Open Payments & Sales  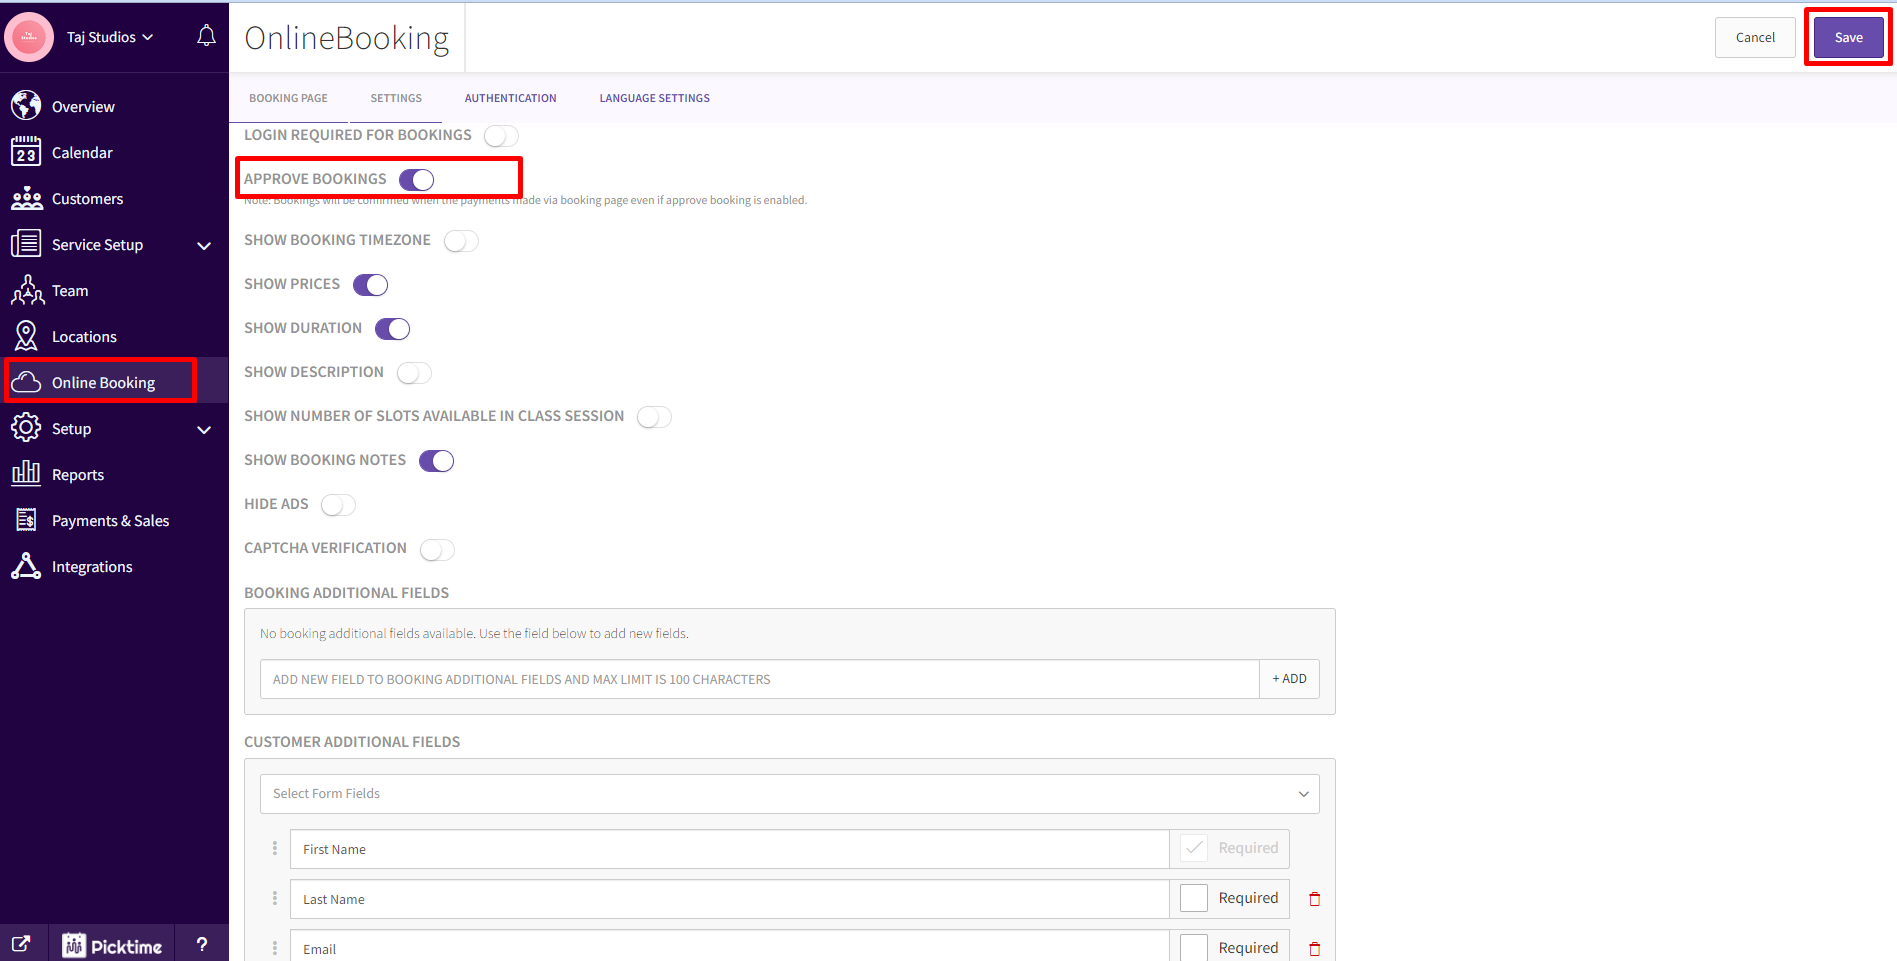[110, 520]
